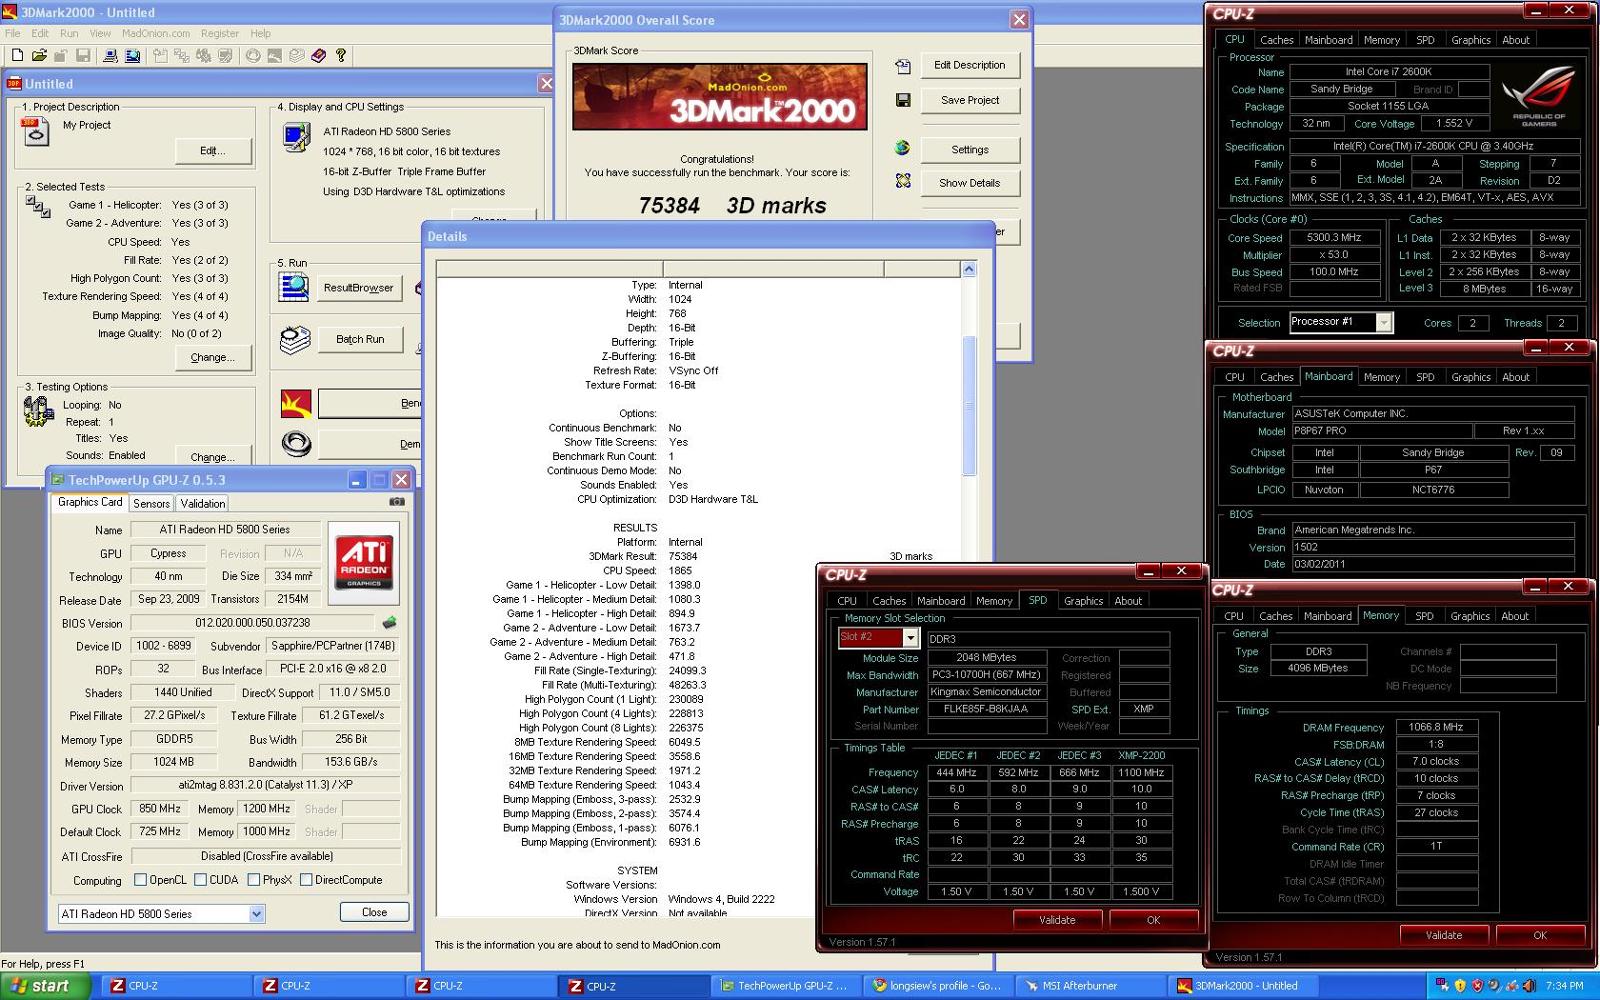Screen dimensions: 1600x1000
Task: Open the MadOnion.com menu
Action: click(155, 33)
